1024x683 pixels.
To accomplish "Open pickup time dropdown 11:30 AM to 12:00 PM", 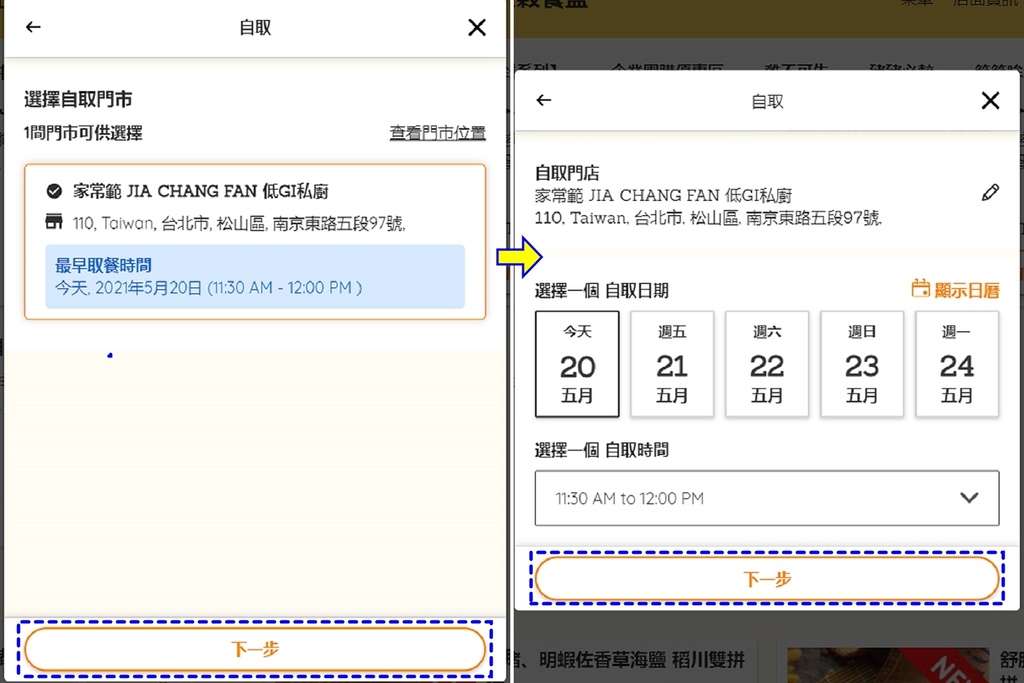I will point(767,498).
